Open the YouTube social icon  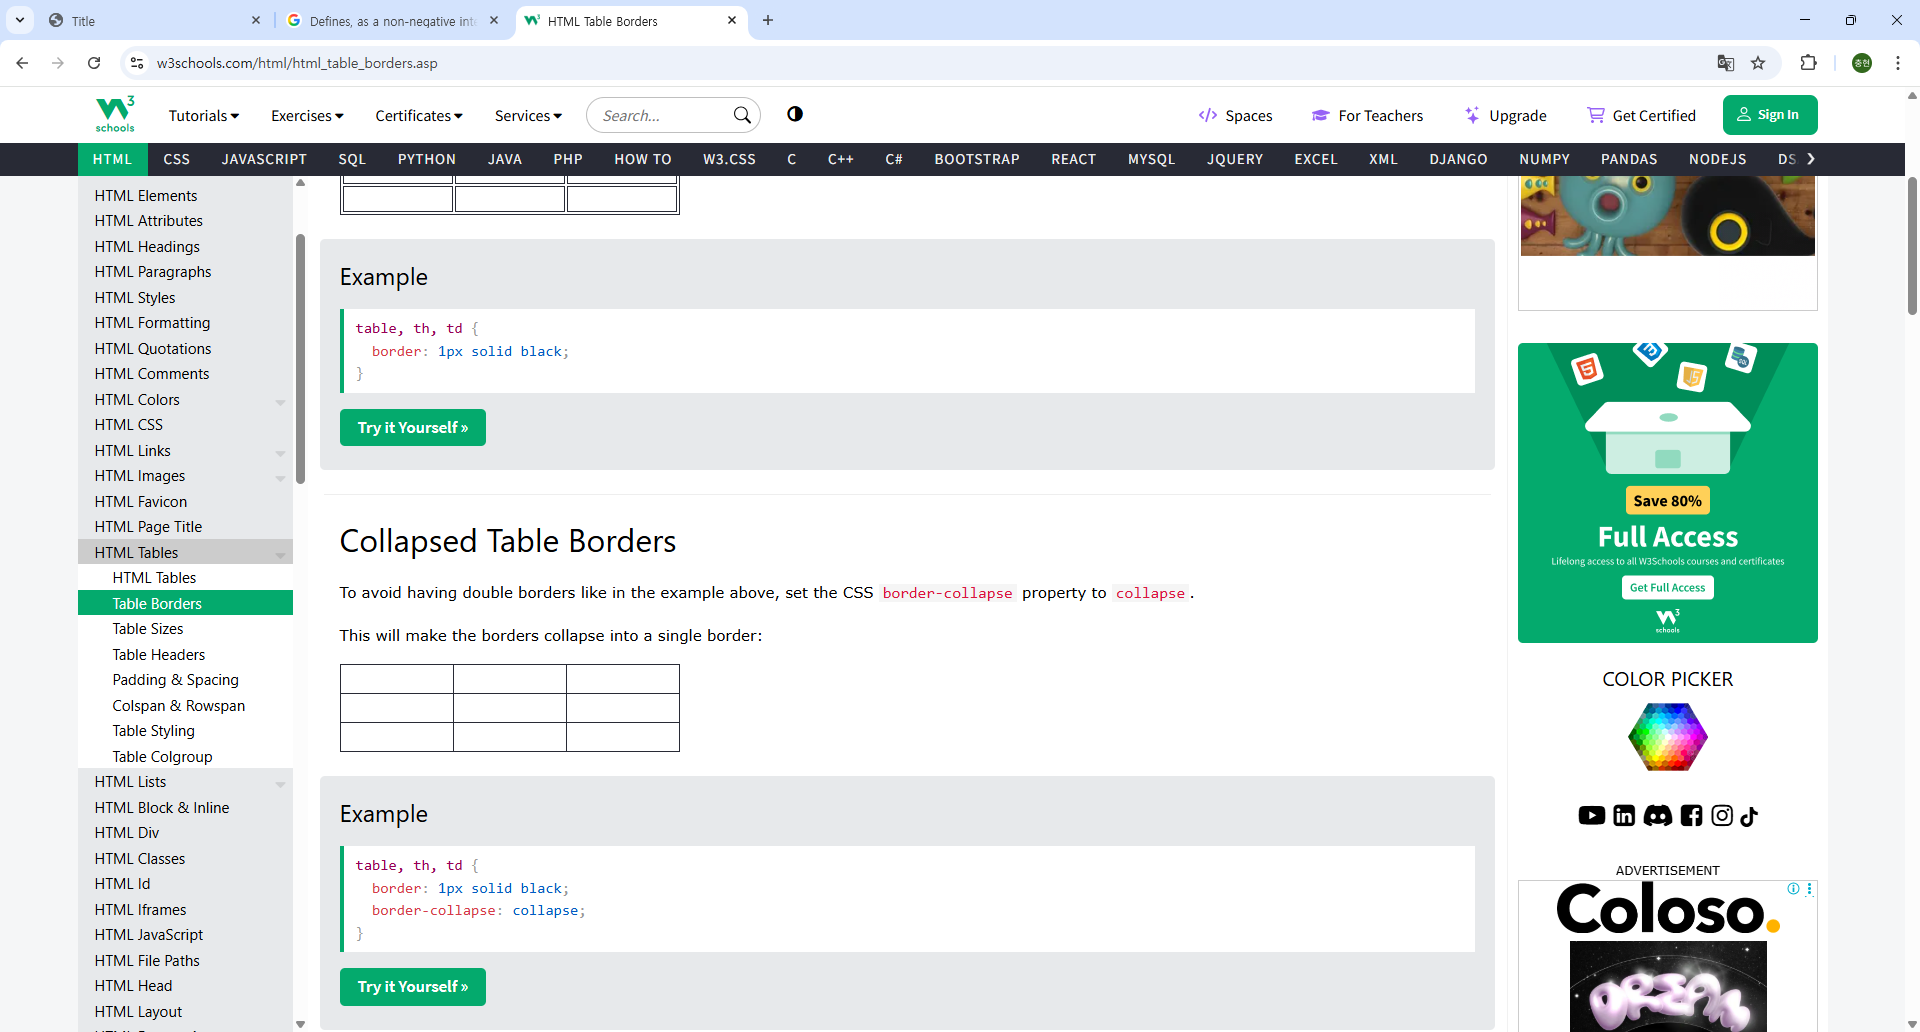1592,816
